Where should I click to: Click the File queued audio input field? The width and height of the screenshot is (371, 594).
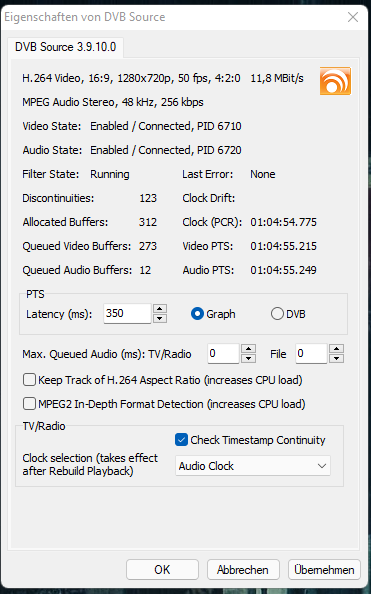point(312,354)
